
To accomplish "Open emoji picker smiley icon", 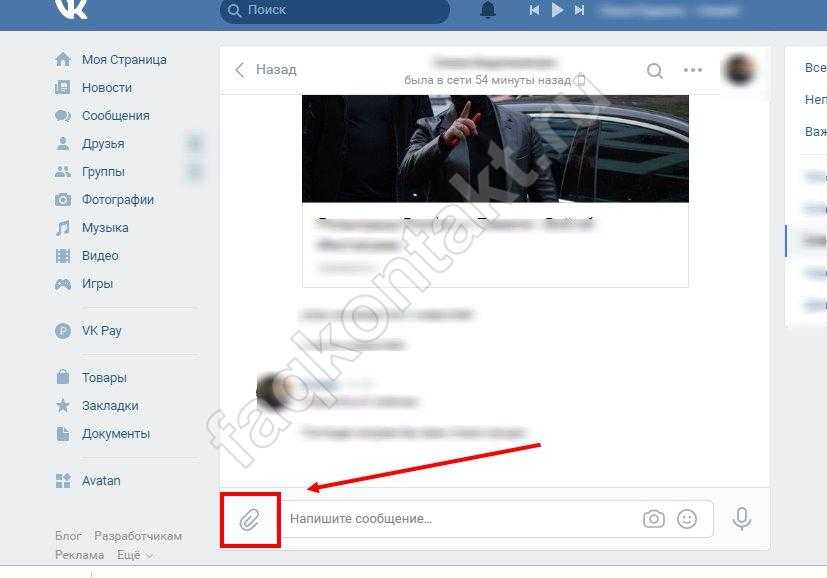I will 687,519.
